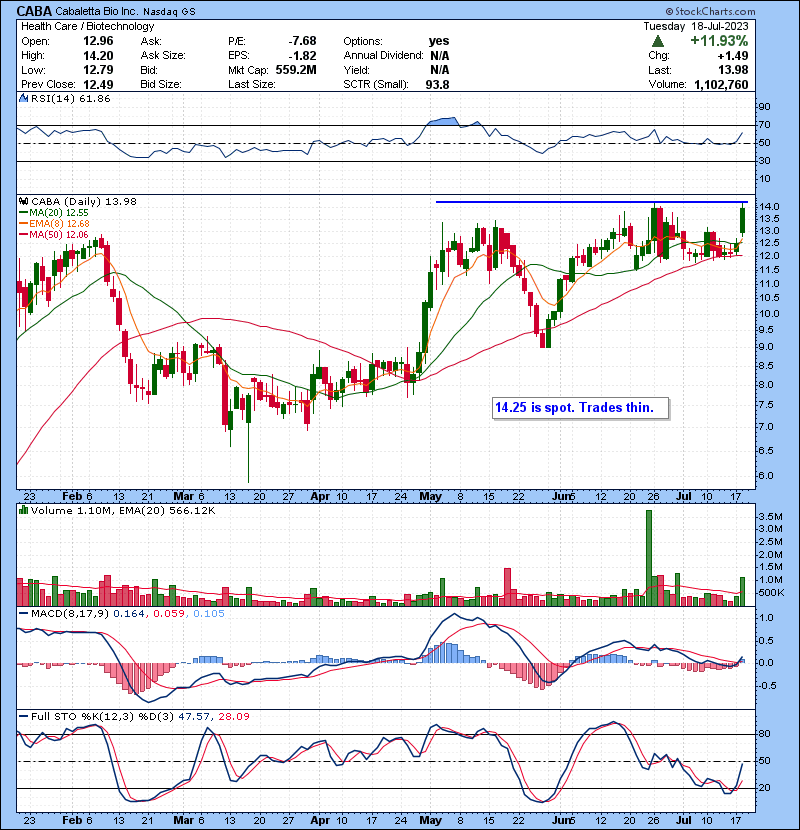800x830 pixels.
Task: Select the Last price 13.98 in the quote table
Action: (733, 70)
